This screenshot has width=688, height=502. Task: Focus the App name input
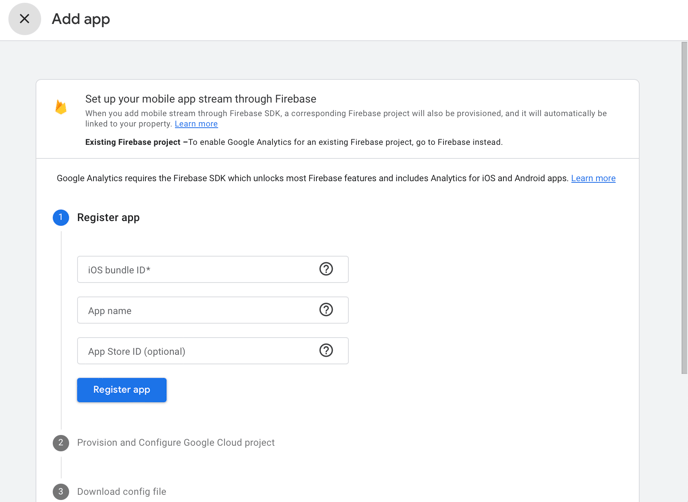[213, 310]
